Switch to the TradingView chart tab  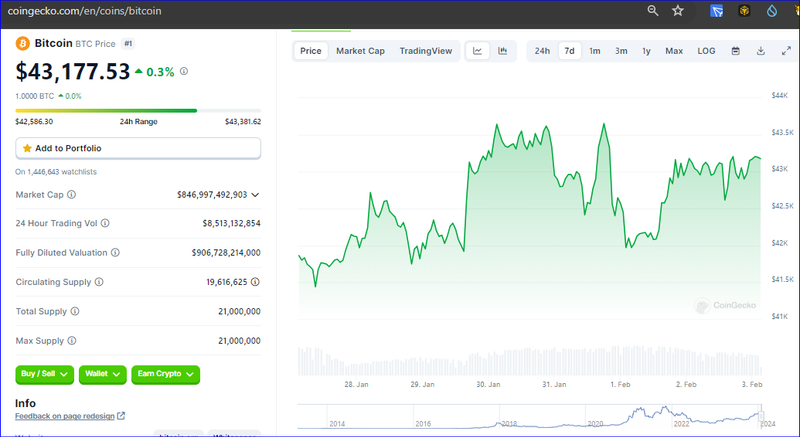pos(426,51)
